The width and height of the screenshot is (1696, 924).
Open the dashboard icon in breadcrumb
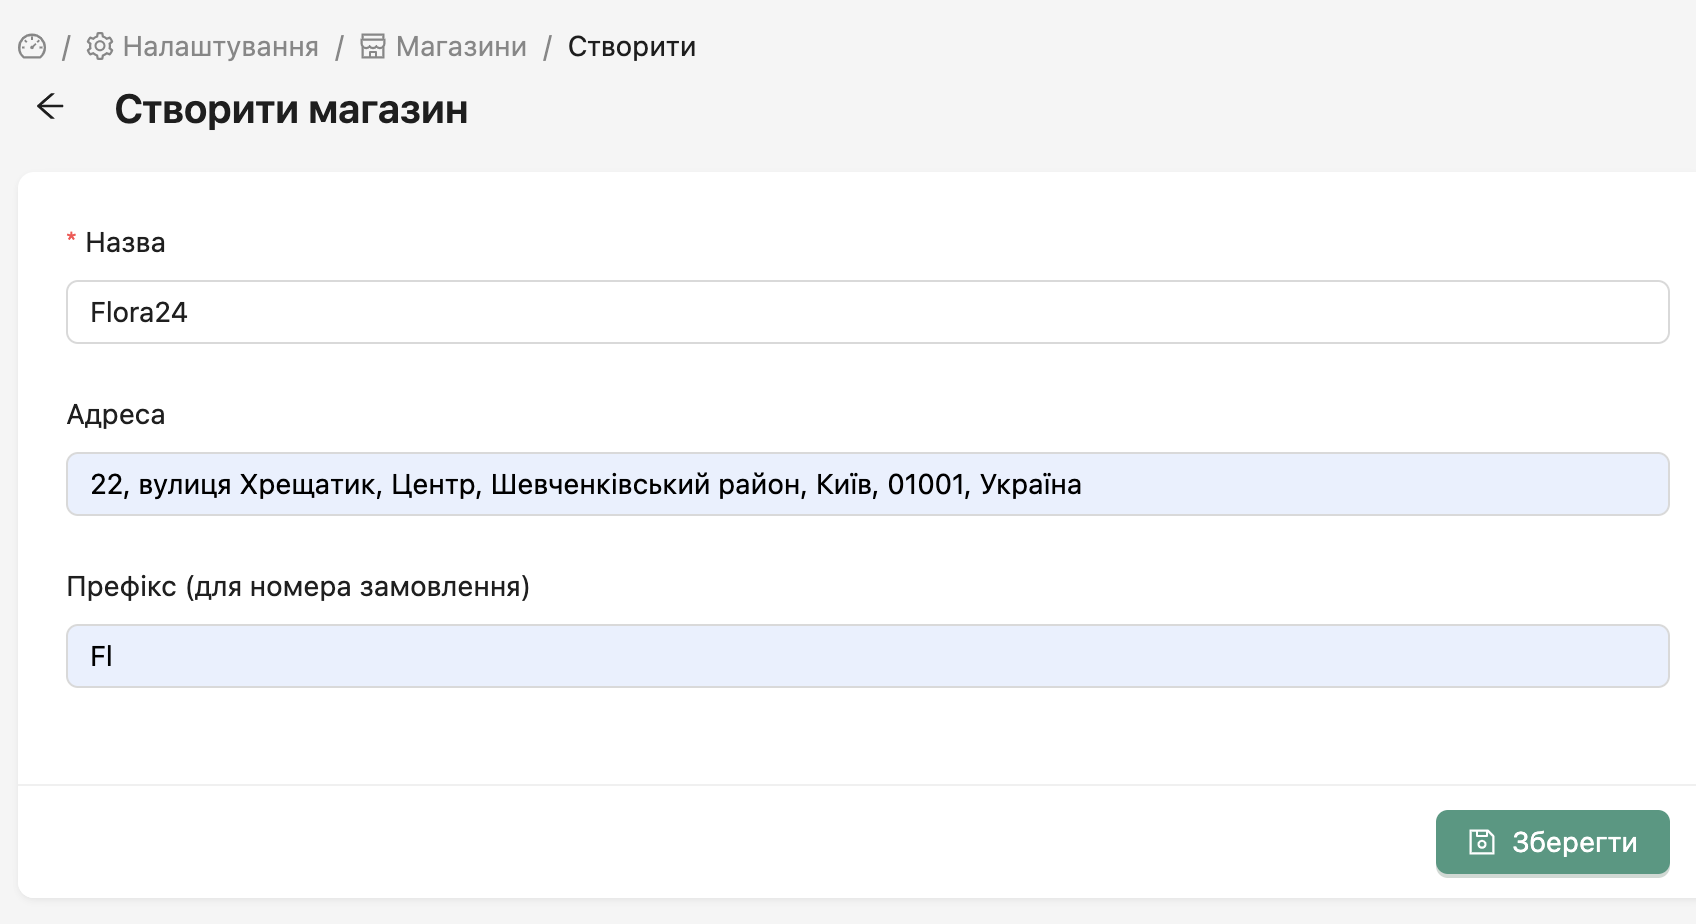click(x=32, y=47)
